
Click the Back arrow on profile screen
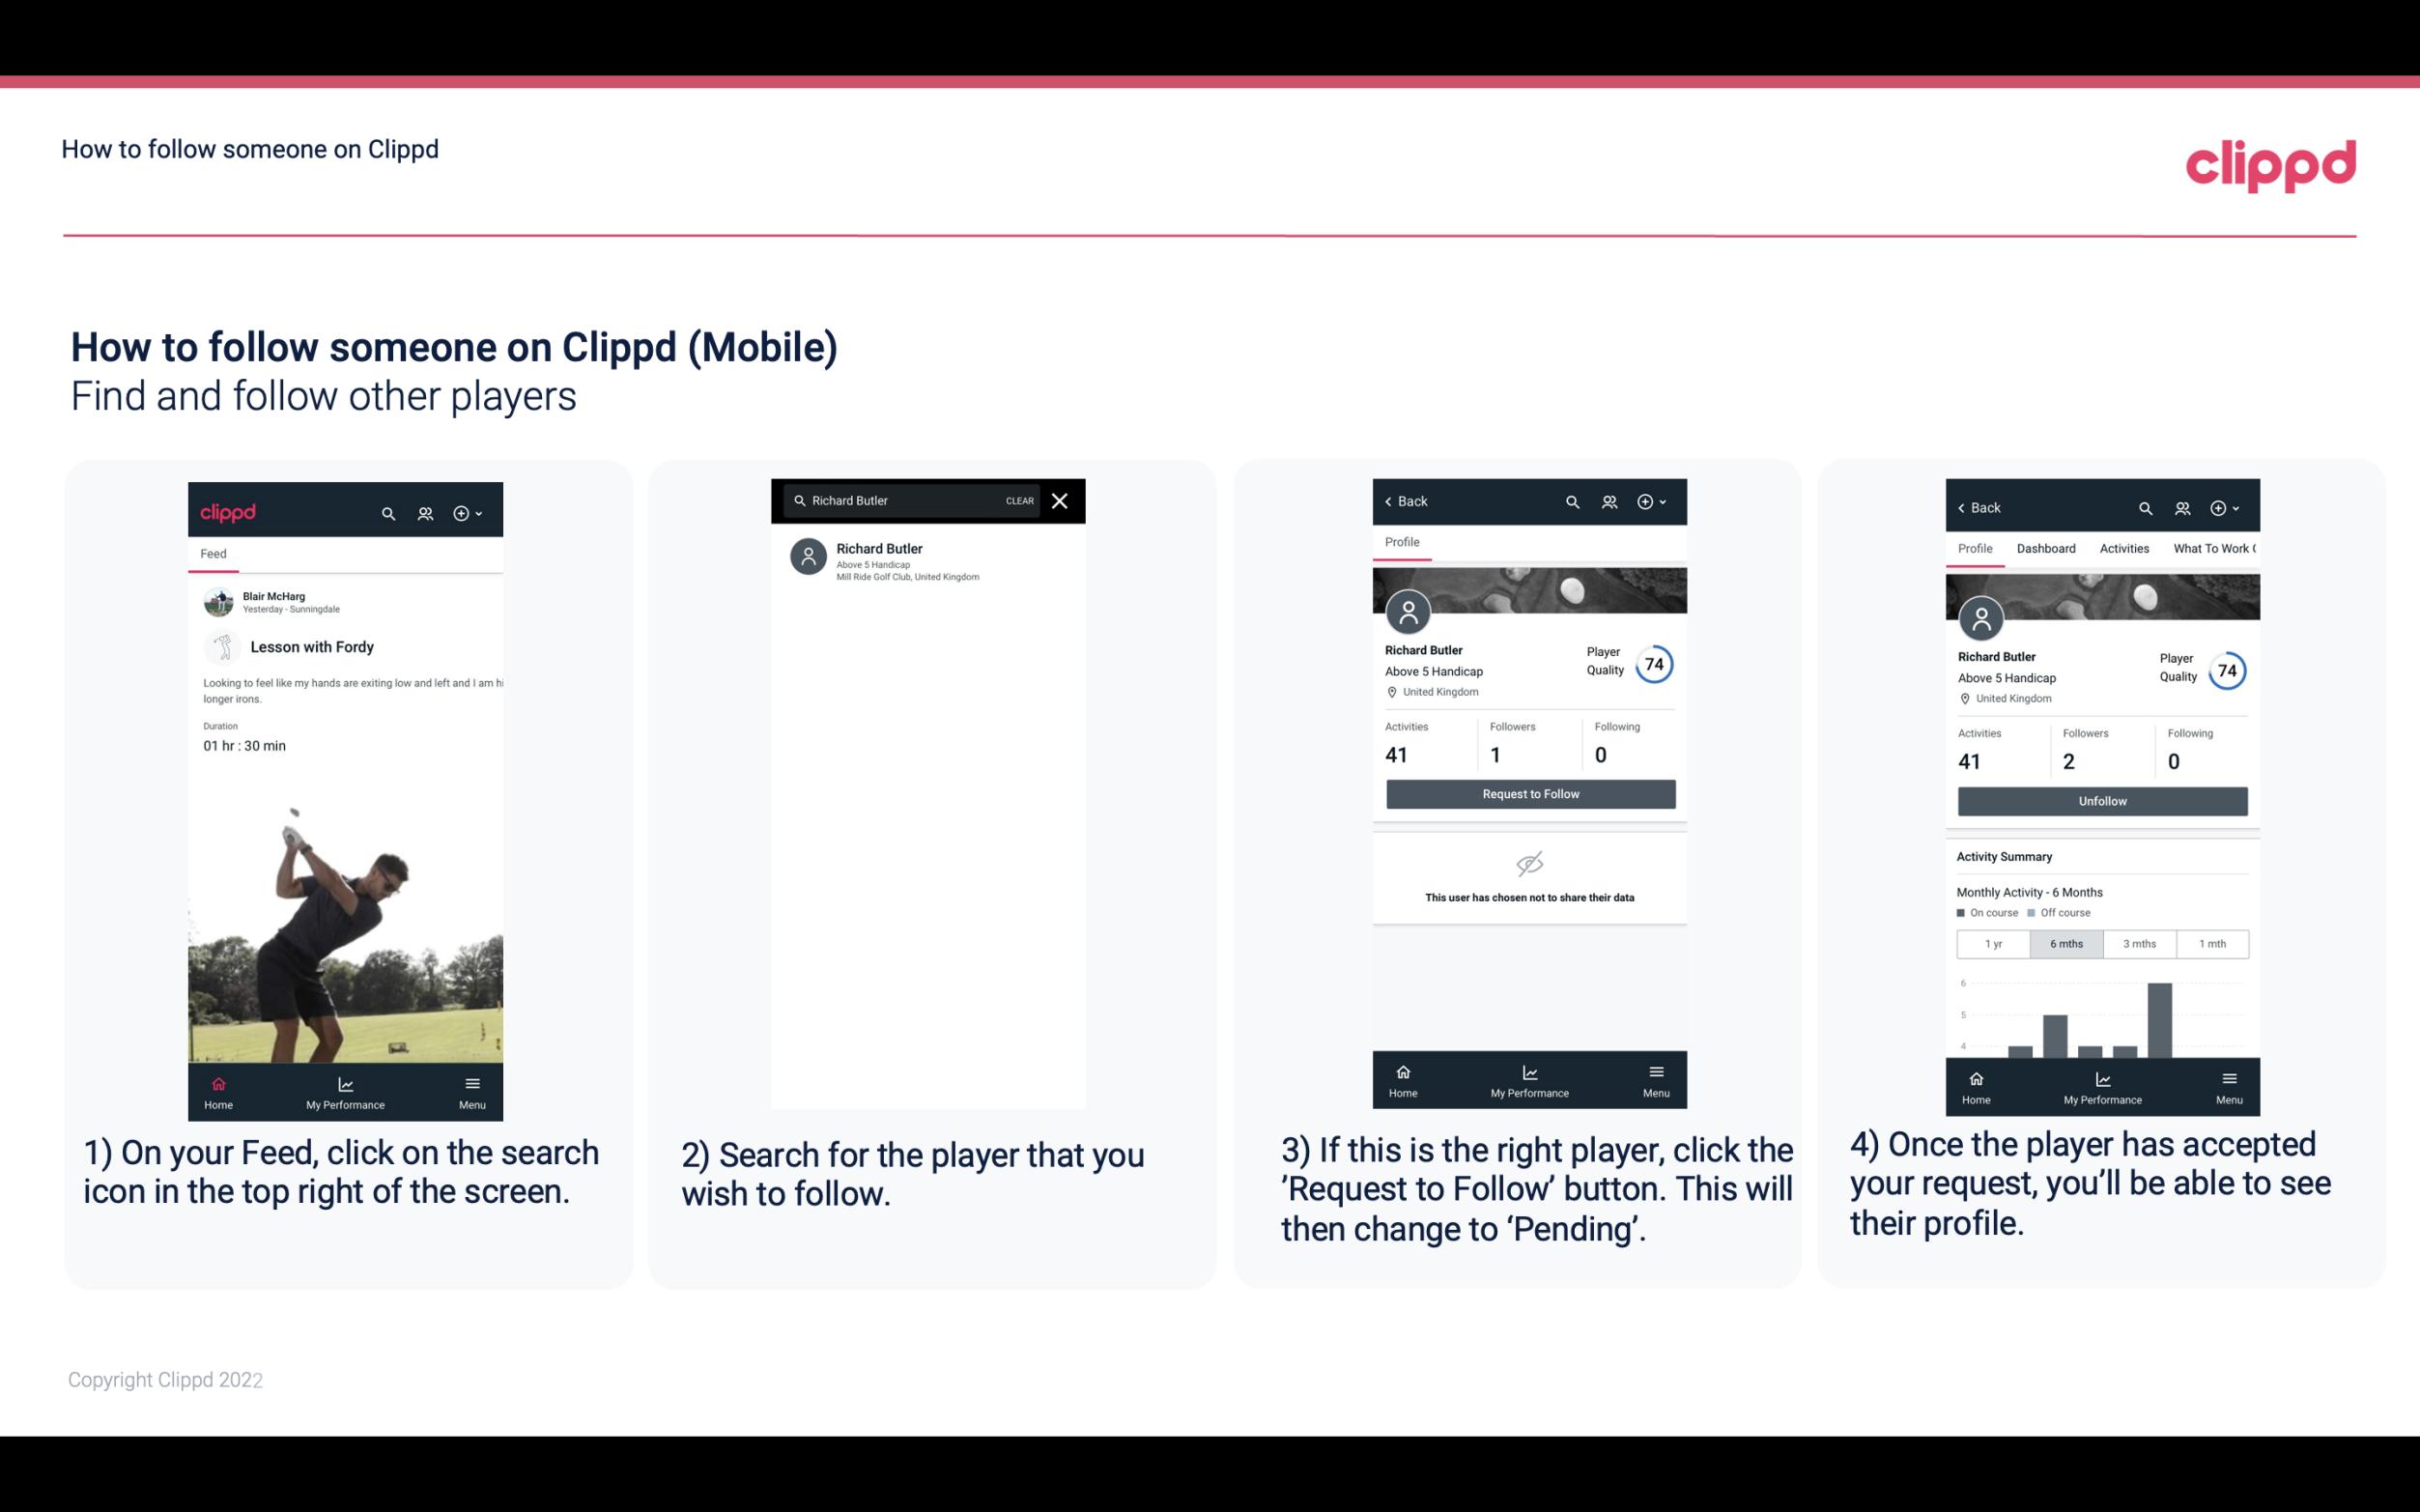point(1395,501)
